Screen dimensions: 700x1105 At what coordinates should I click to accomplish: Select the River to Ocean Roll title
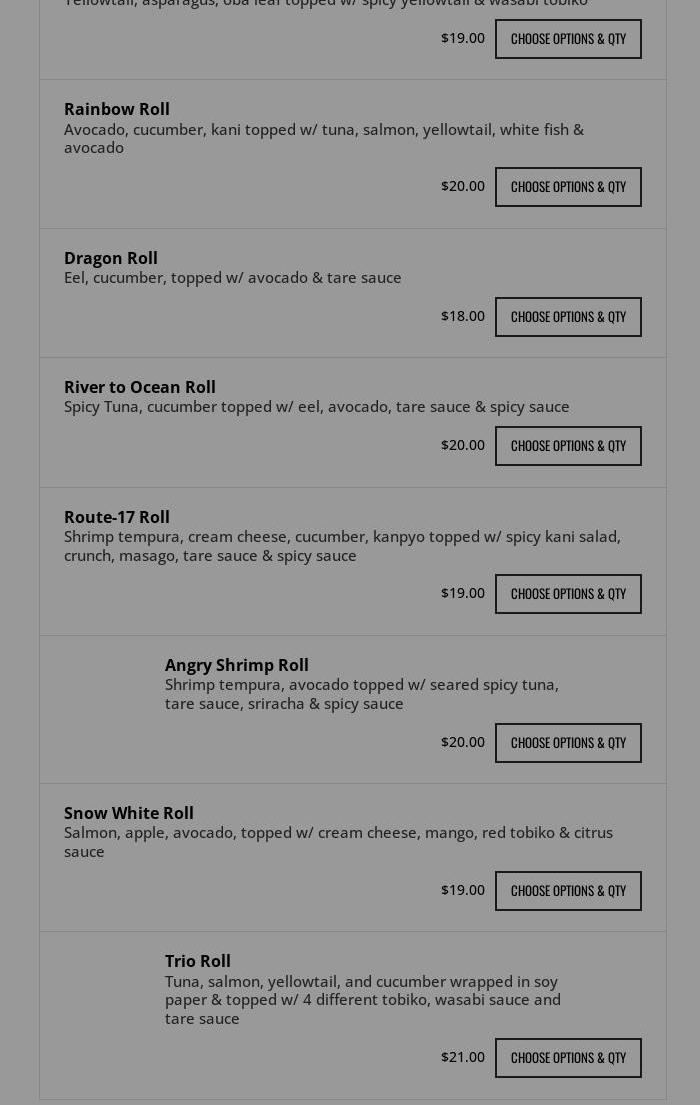[x=140, y=387]
